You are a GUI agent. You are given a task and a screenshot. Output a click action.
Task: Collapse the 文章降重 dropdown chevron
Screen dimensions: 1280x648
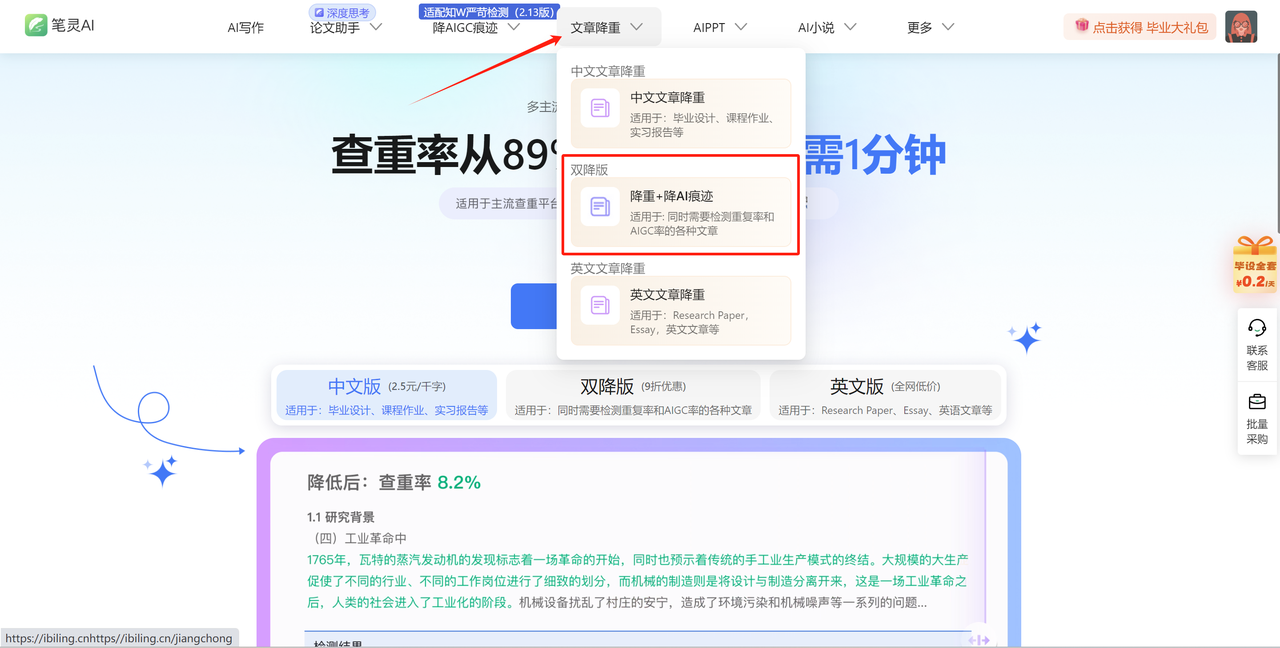(x=636, y=27)
